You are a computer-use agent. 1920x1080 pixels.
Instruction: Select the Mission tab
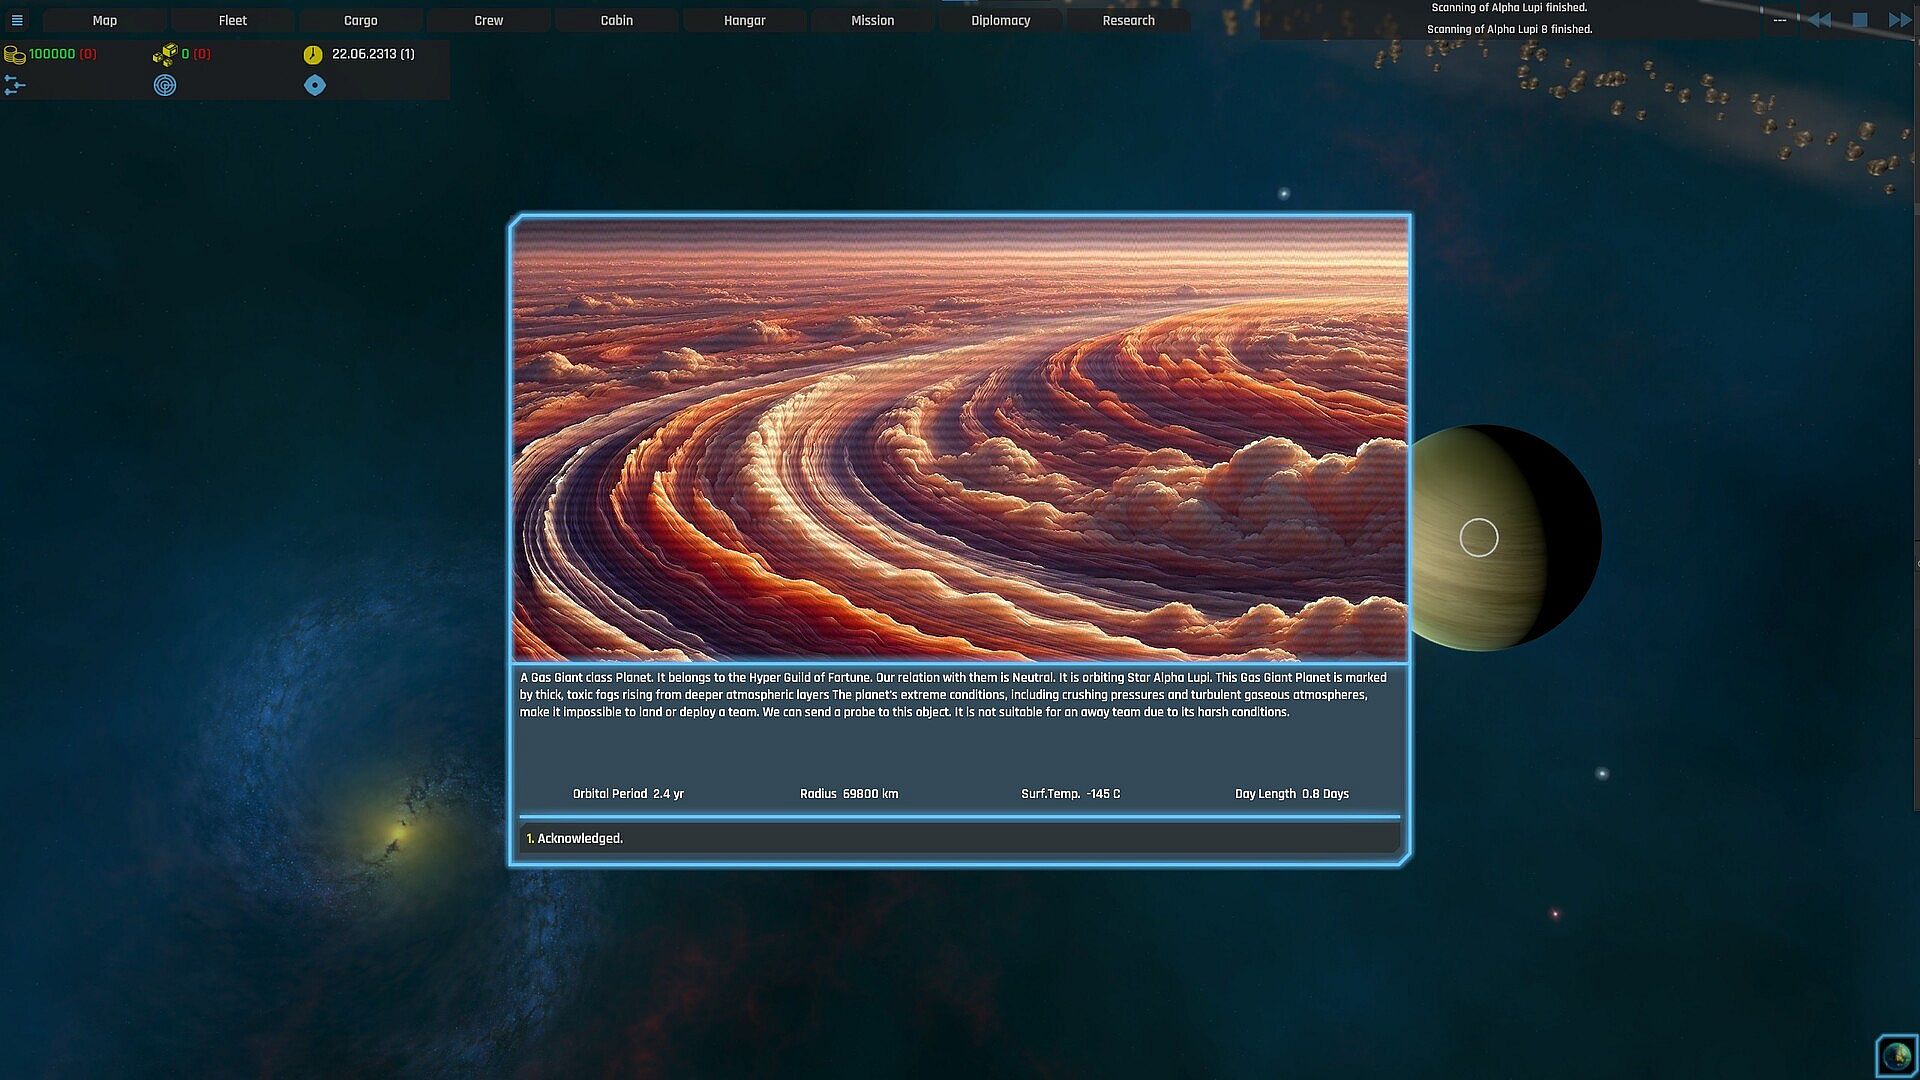point(872,20)
